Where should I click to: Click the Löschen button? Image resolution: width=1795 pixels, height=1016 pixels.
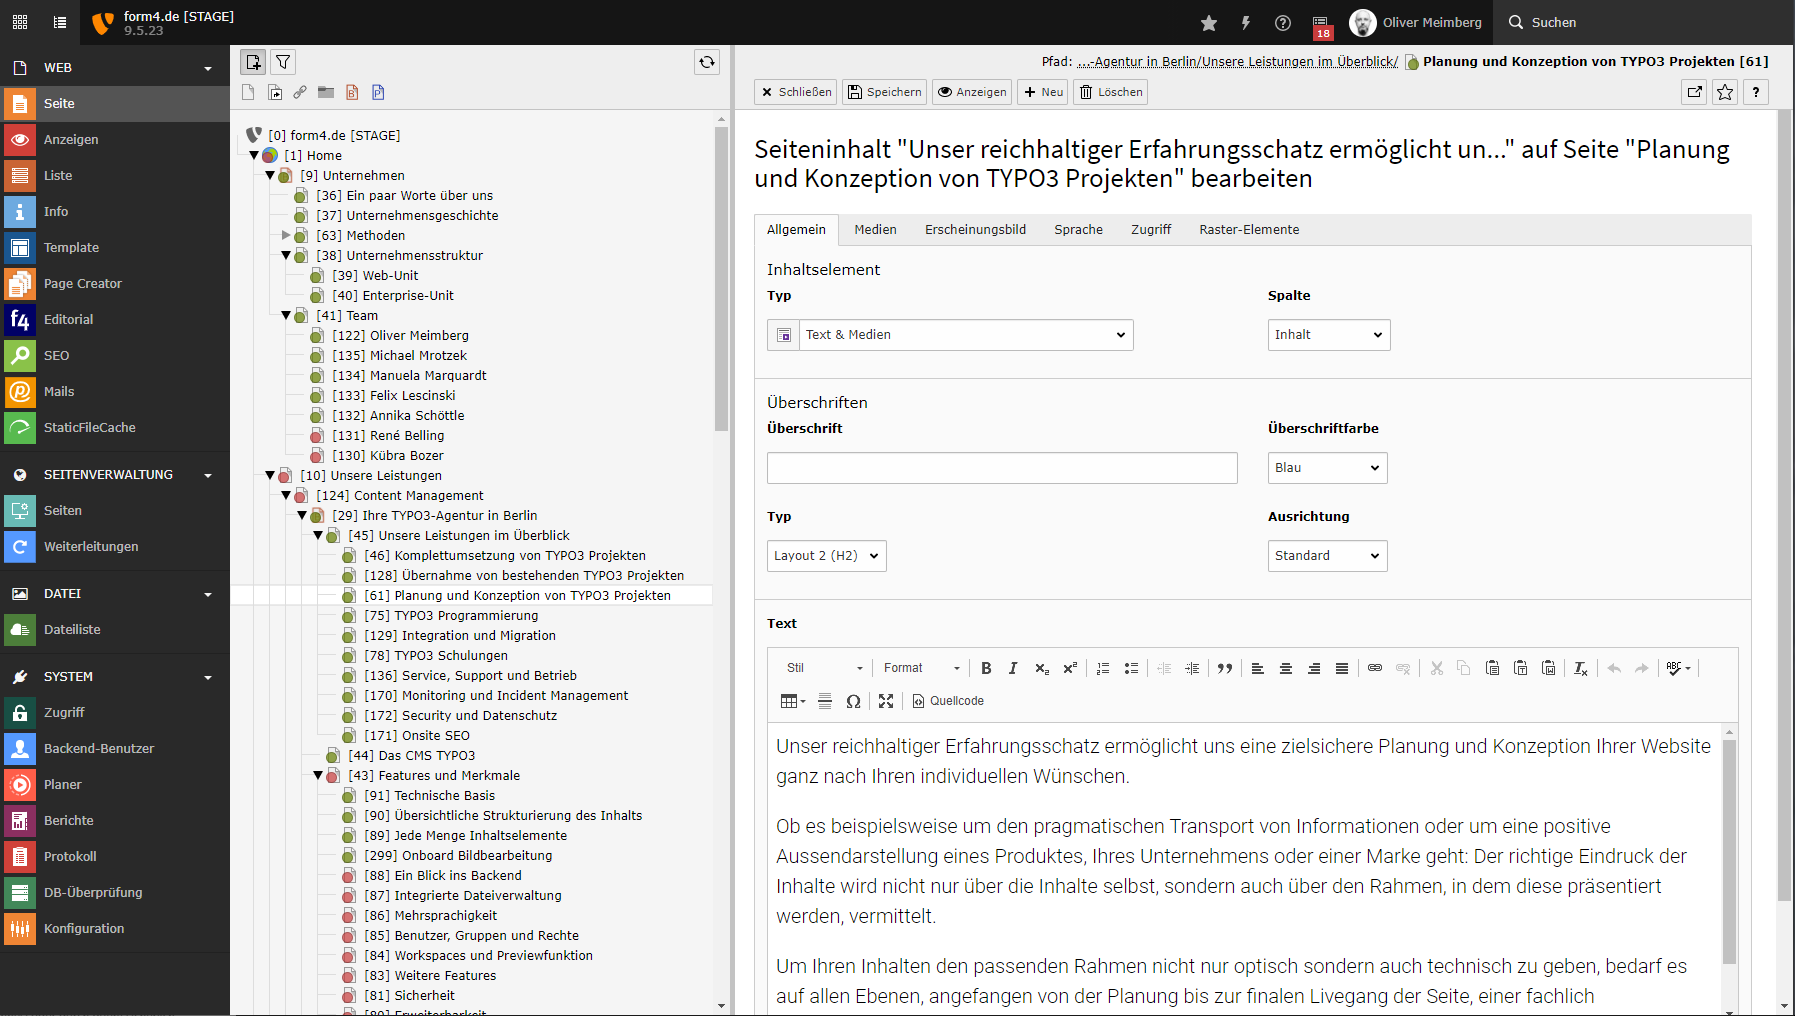pos(1111,92)
